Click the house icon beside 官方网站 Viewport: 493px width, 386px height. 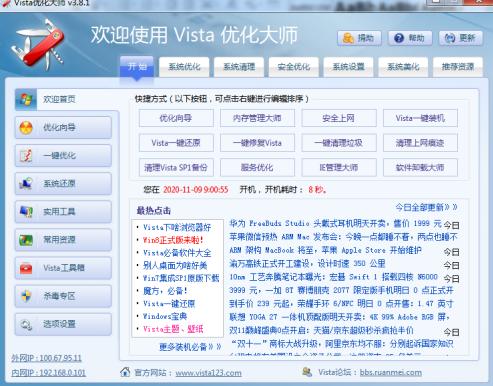pos(125,372)
